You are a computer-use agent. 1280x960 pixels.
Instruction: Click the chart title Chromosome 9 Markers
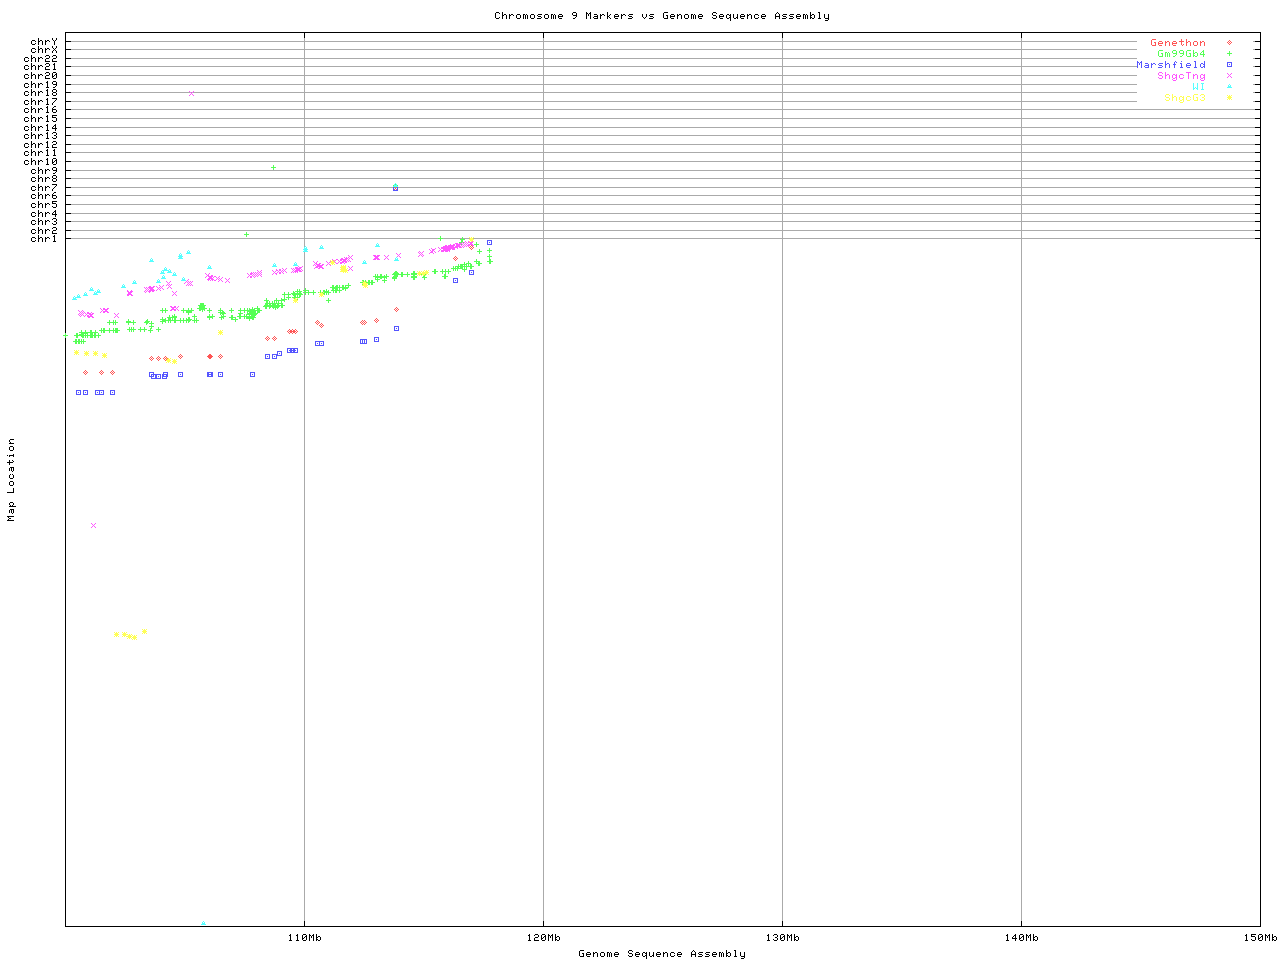pos(661,16)
